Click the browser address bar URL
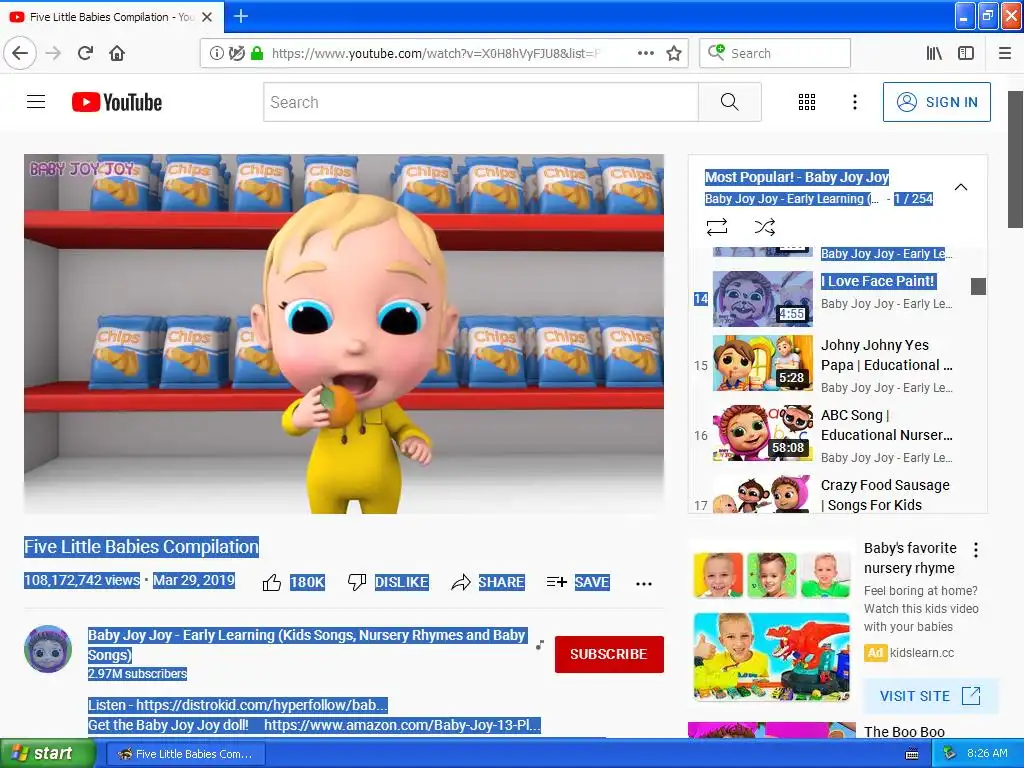1024x768 pixels. pos(434,53)
